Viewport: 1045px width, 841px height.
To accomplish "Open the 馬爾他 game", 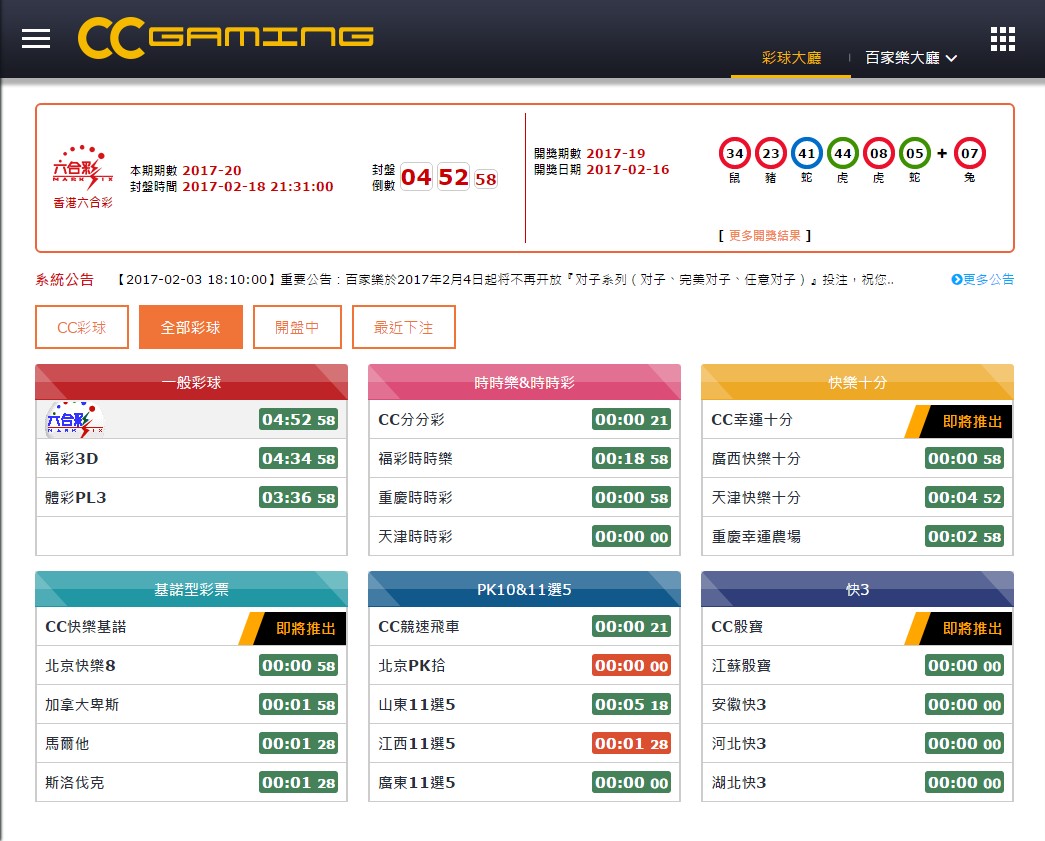I will click(x=191, y=744).
